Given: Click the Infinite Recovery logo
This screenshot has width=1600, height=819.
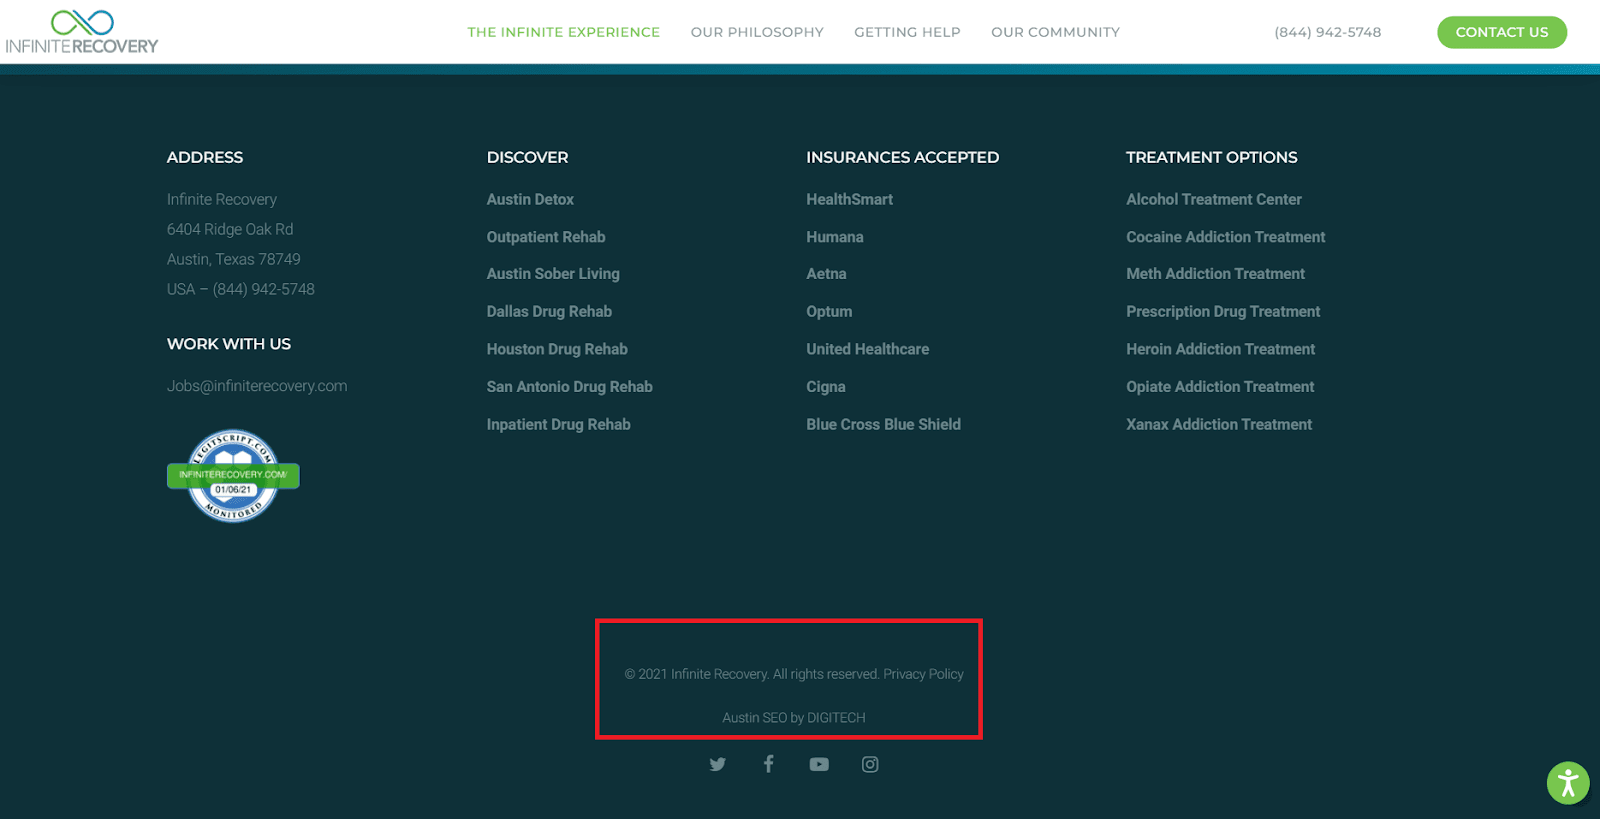Looking at the screenshot, I should coord(82,32).
